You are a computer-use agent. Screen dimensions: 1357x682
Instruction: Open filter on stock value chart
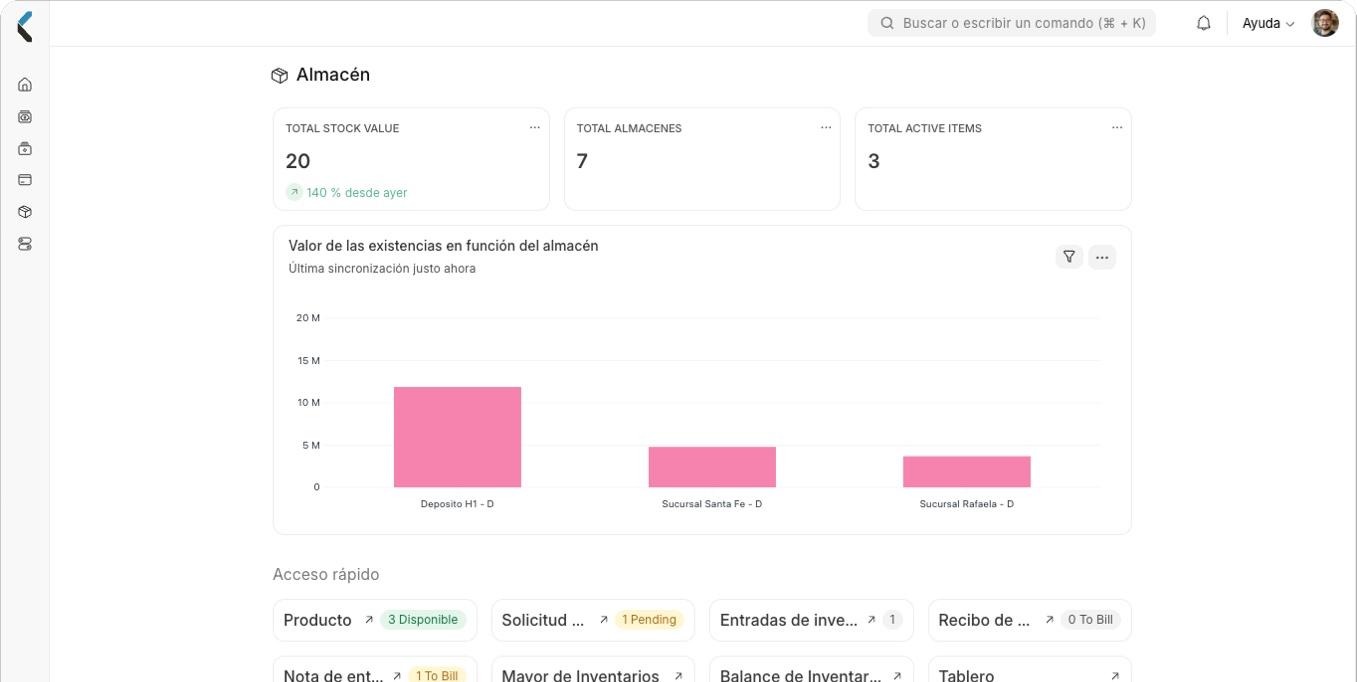tap(1069, 257)
